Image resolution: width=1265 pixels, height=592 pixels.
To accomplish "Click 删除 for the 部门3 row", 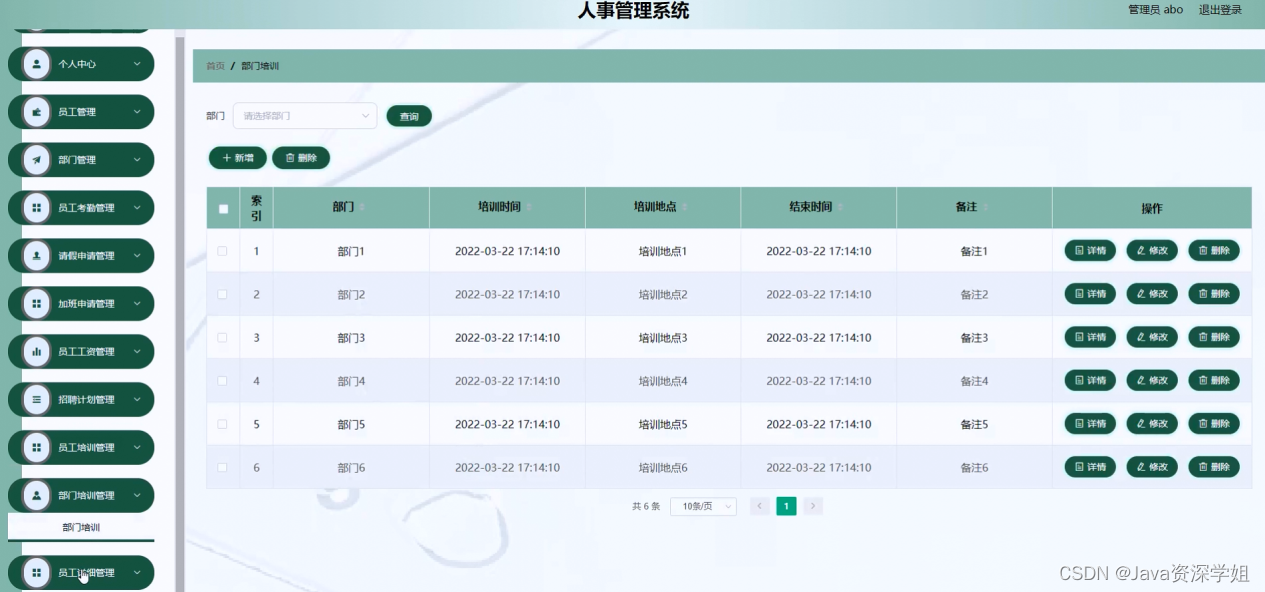I will coord(1214,337).
